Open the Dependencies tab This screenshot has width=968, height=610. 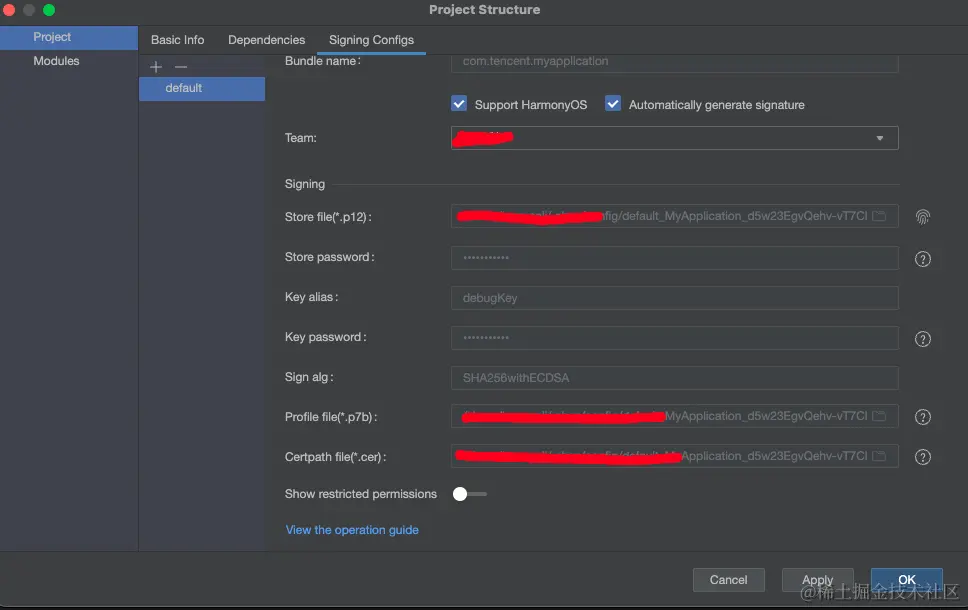pos(266,40)
